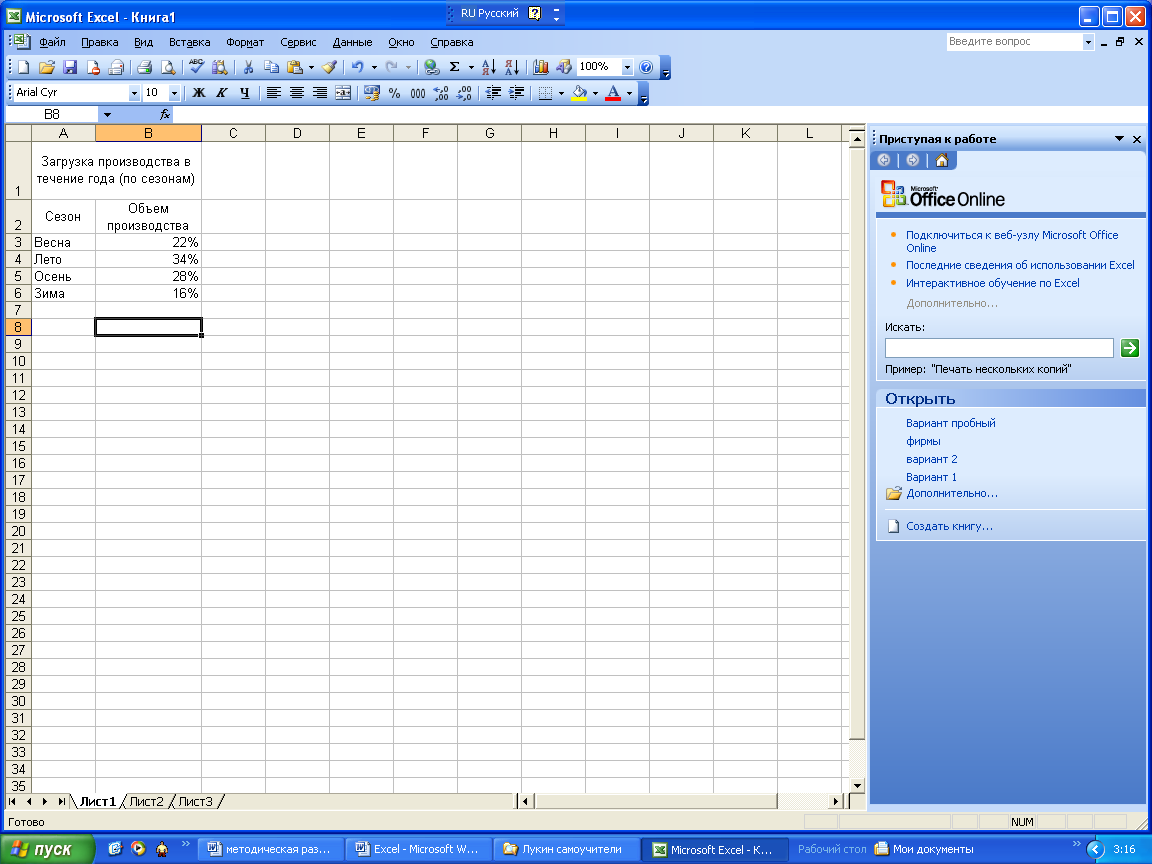
Task: Toggle bold (Ж) formatting
Action: pos(198,93)
